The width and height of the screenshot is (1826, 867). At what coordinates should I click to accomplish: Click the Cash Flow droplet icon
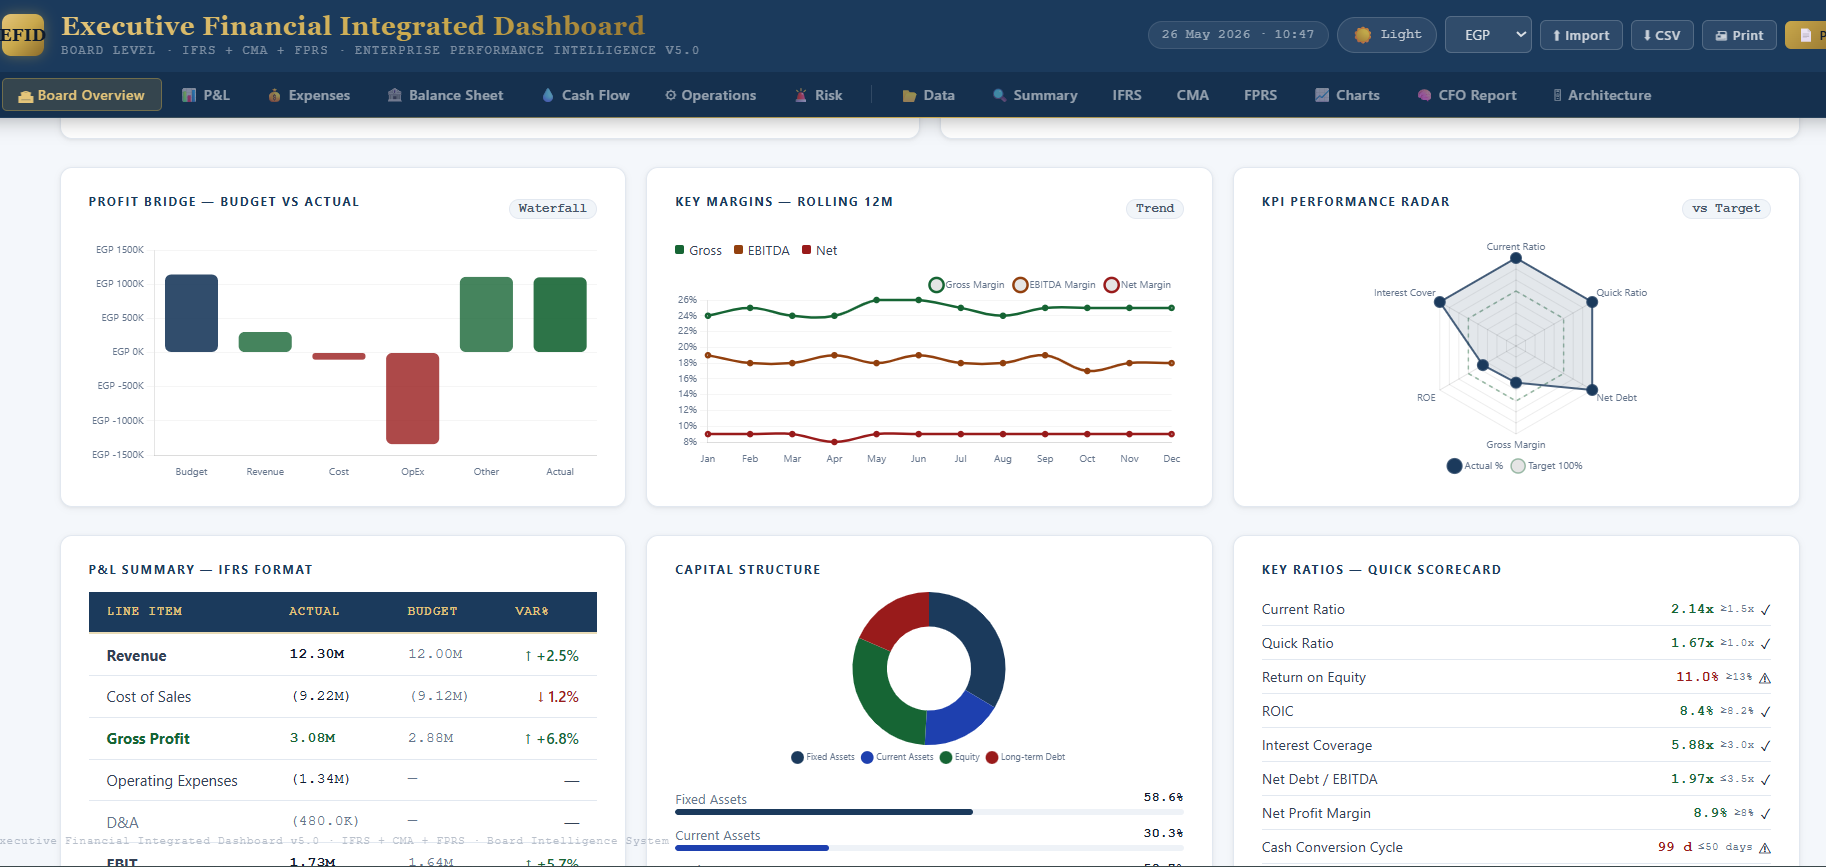(x=548, y=95)
